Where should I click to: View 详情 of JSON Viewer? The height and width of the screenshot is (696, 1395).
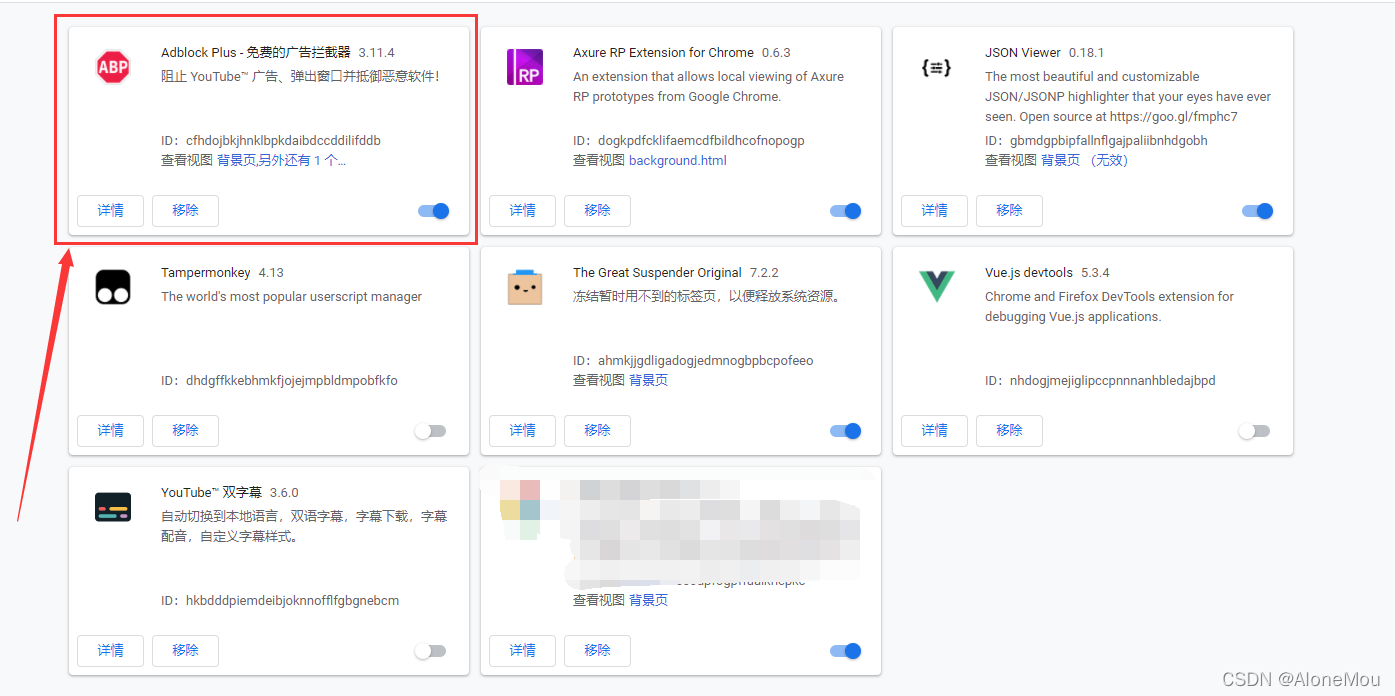click(935, 211)
